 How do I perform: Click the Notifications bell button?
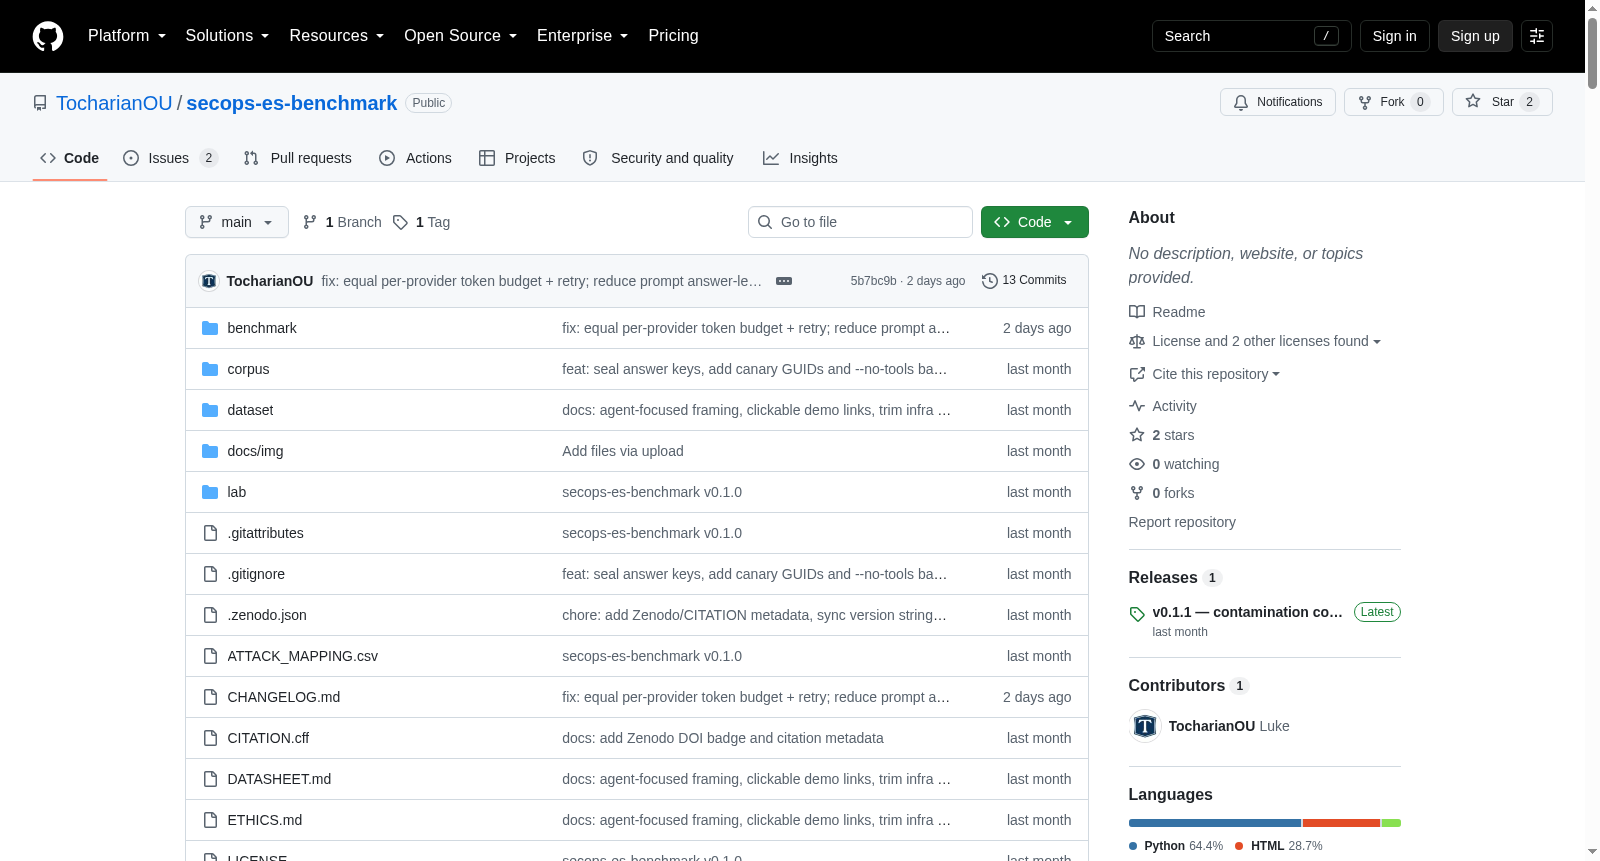(x=1277, y=102)
